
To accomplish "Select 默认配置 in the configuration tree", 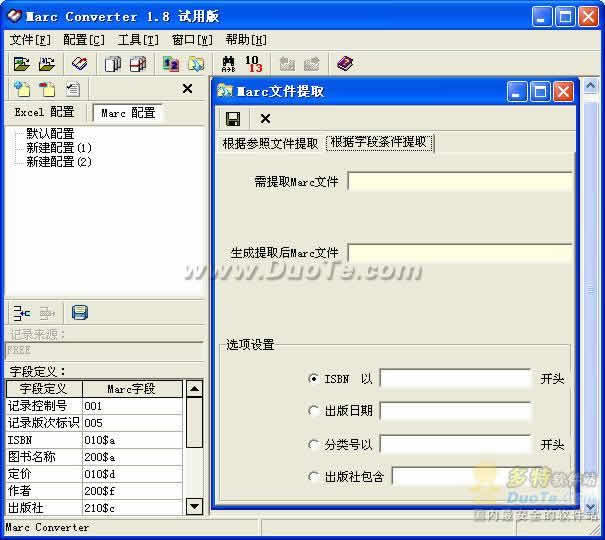I will [x=50, y=134].
